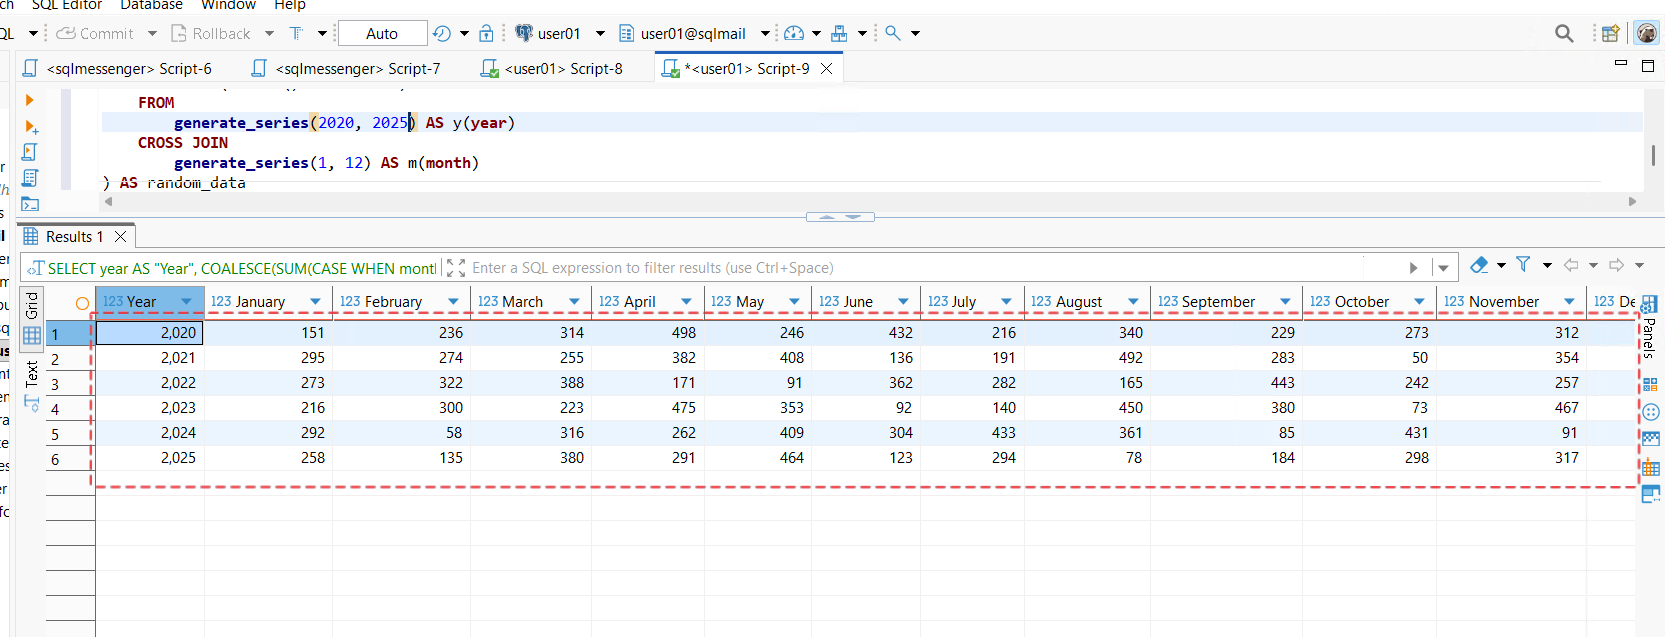Viewport: 1665px width, 637px height.
Task: Open January column sort dropdown
Action: click(x=316, y=301)
